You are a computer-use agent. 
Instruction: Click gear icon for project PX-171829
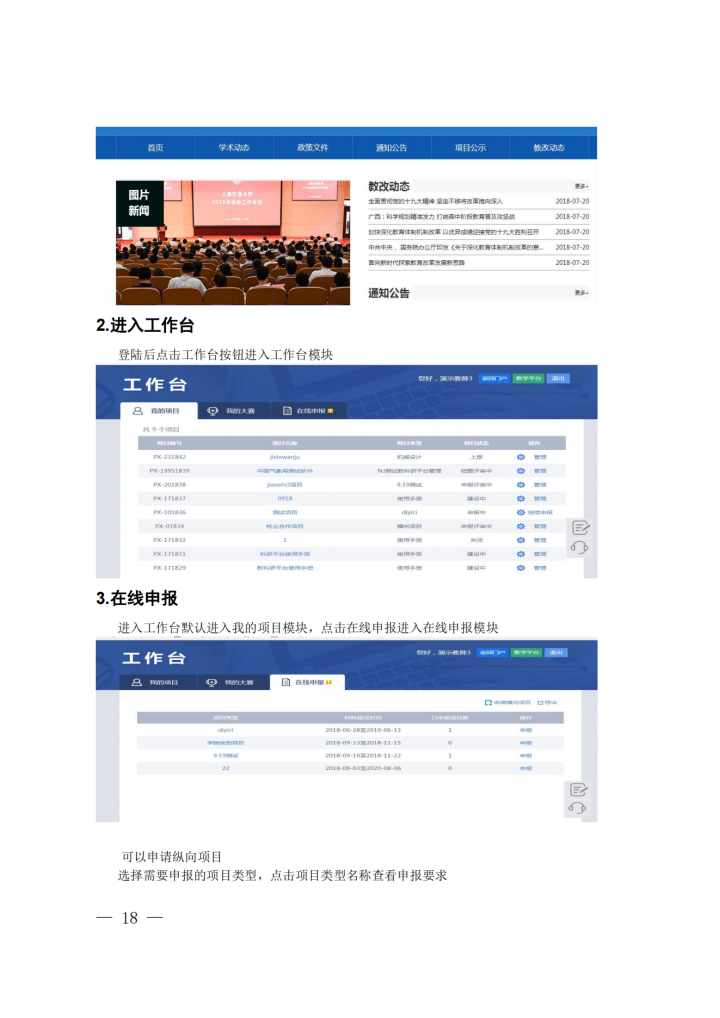tap(520, 567)
